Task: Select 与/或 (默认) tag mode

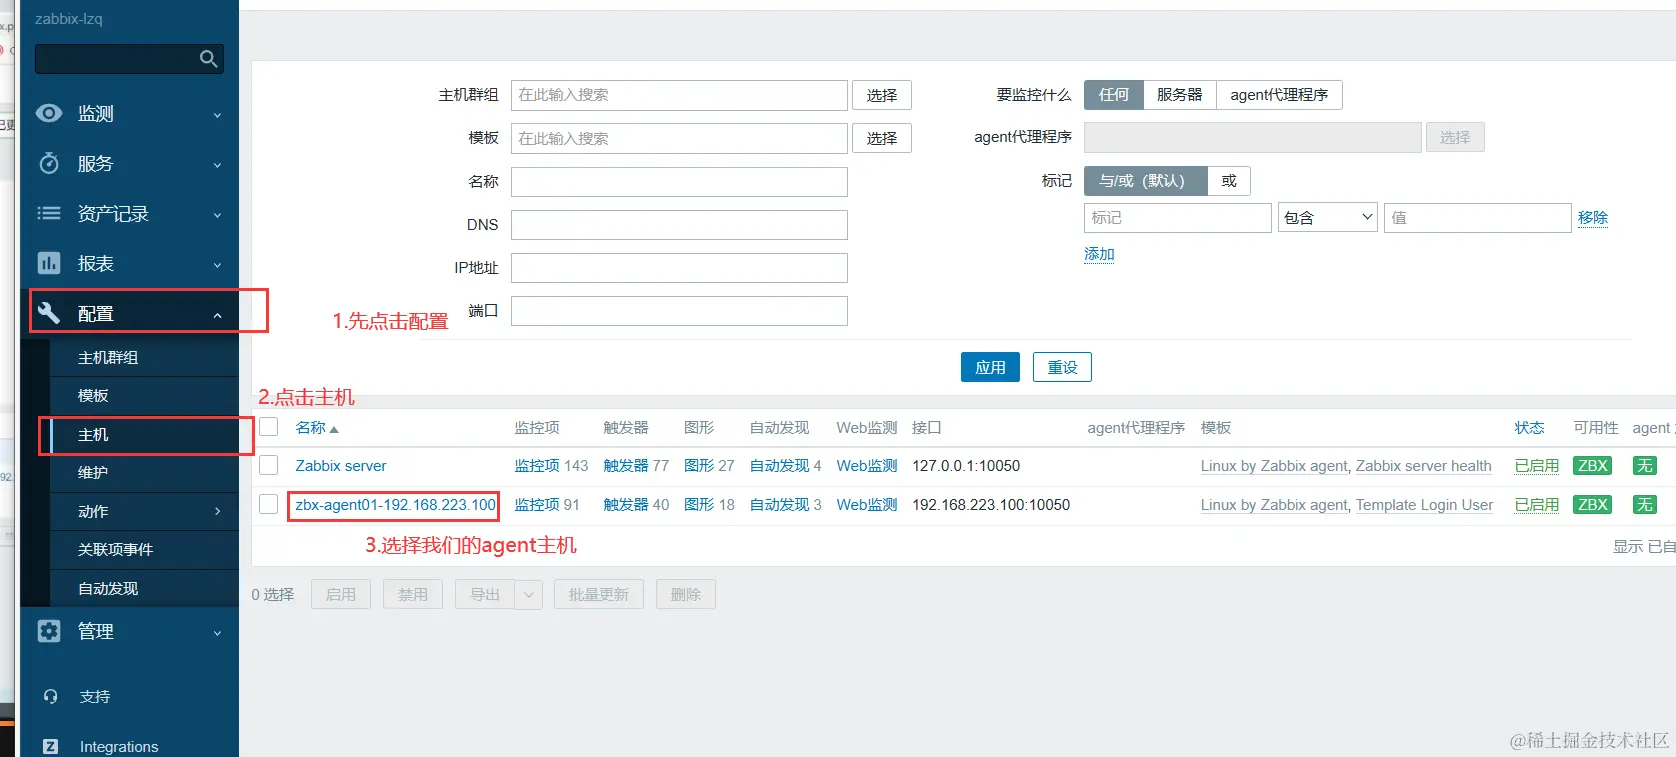Action: [x=1146, y=181]
